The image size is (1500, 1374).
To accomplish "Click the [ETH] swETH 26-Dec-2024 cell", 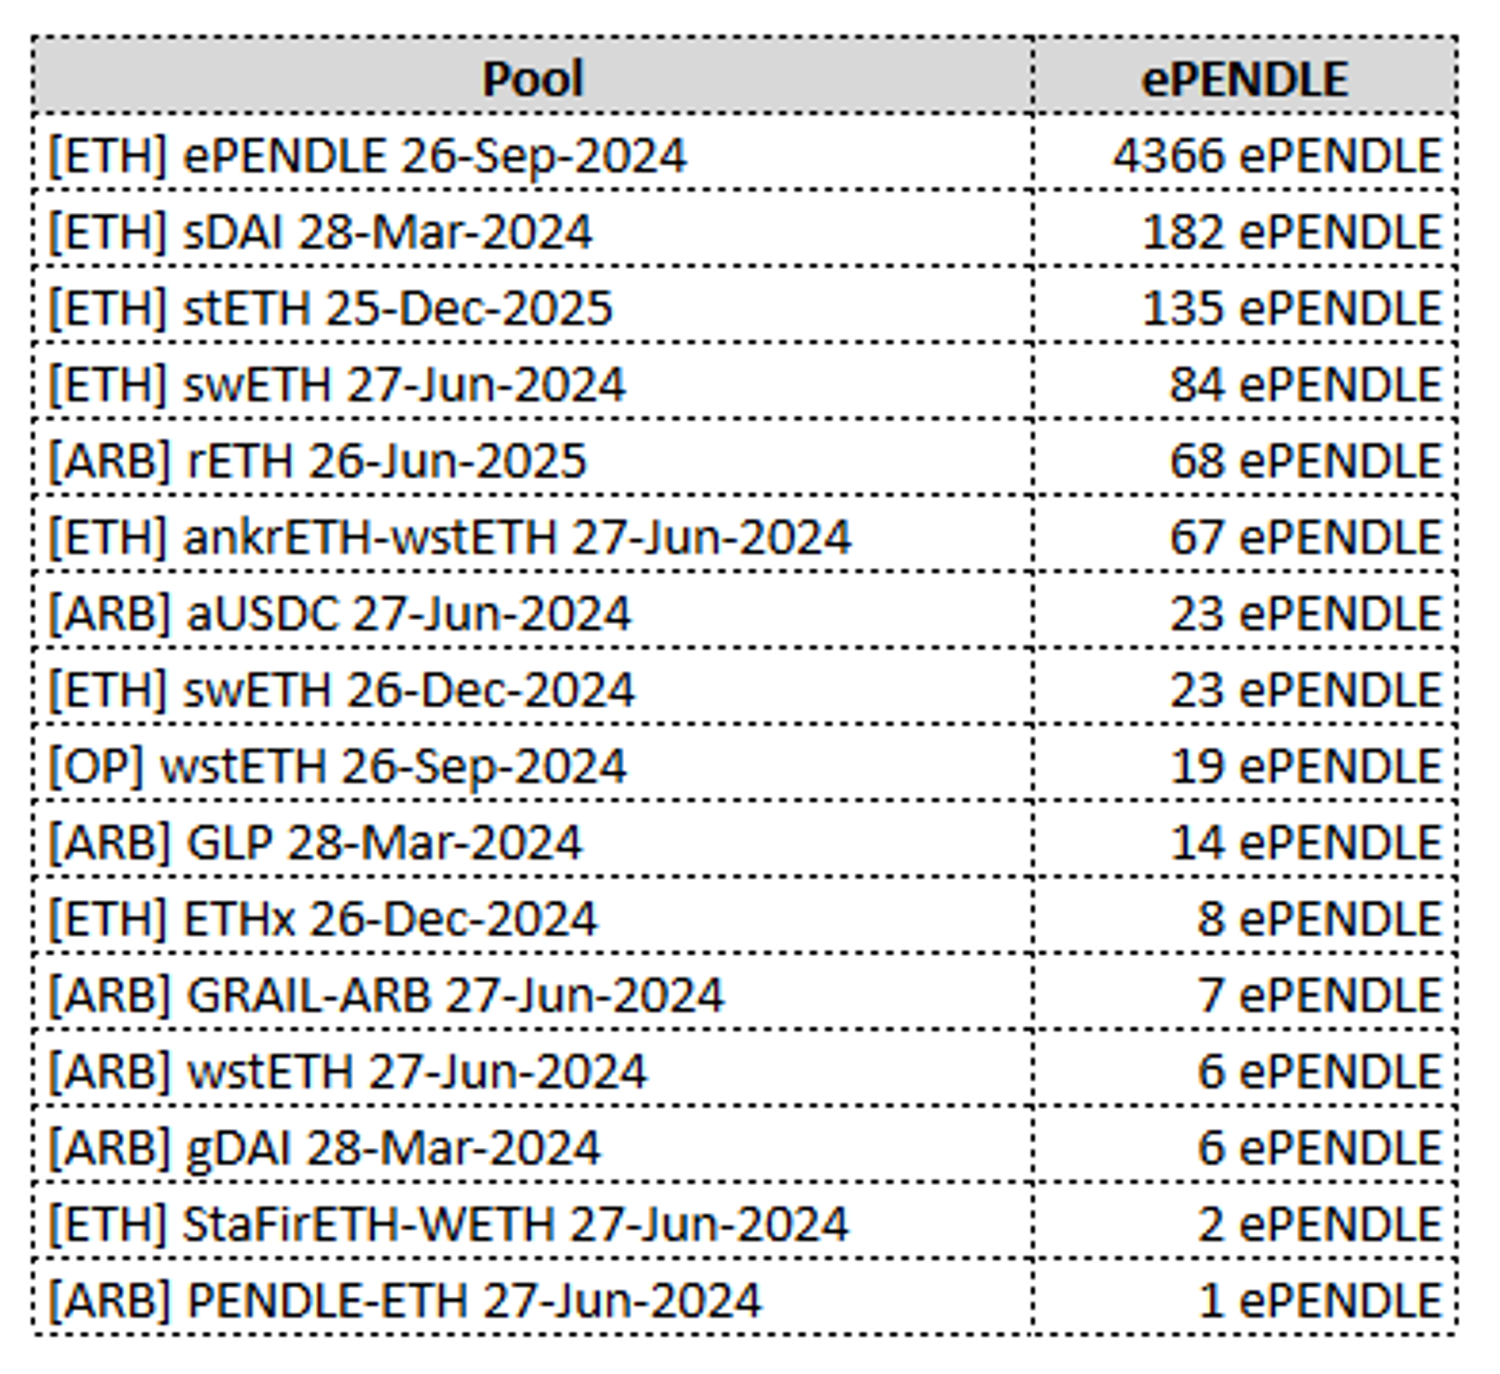I will click(x=342, y=690).
